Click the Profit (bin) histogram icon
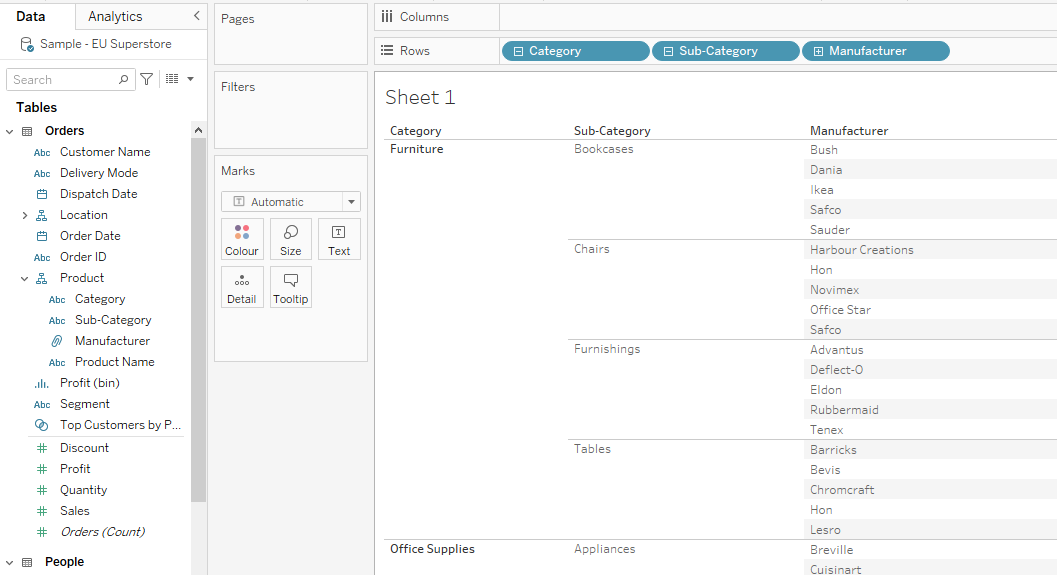1057x575 pixels. coord(42,384)
